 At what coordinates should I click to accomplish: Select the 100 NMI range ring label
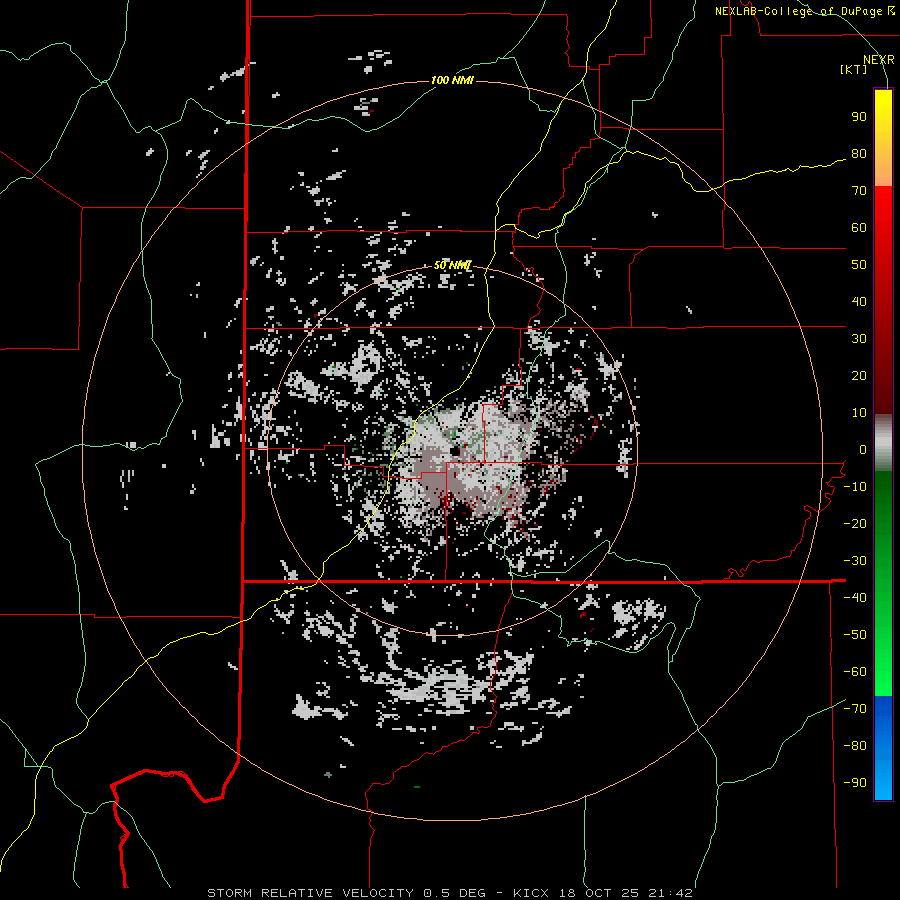452,80
